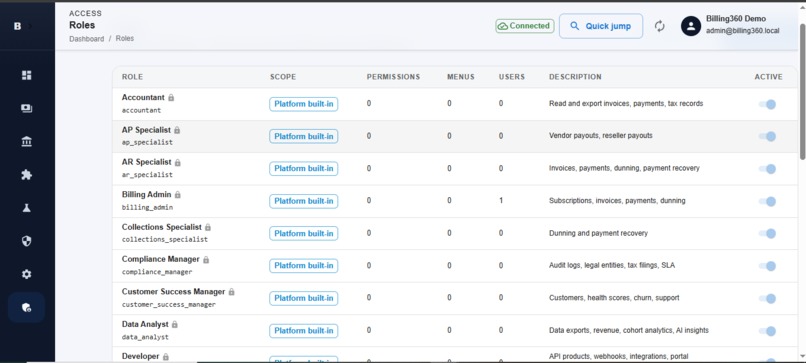Click the user avatar icon

pos(691,26)
